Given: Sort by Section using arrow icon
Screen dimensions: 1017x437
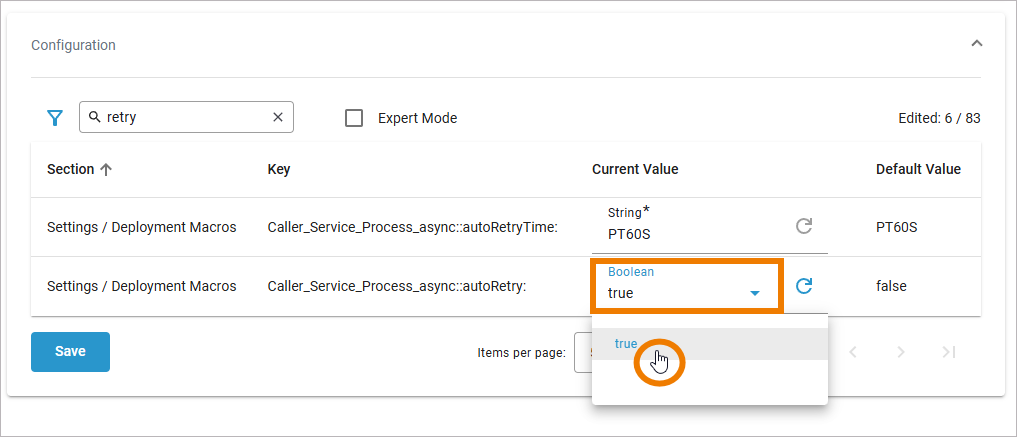Looking at the screenshot, I should (106, 169).
